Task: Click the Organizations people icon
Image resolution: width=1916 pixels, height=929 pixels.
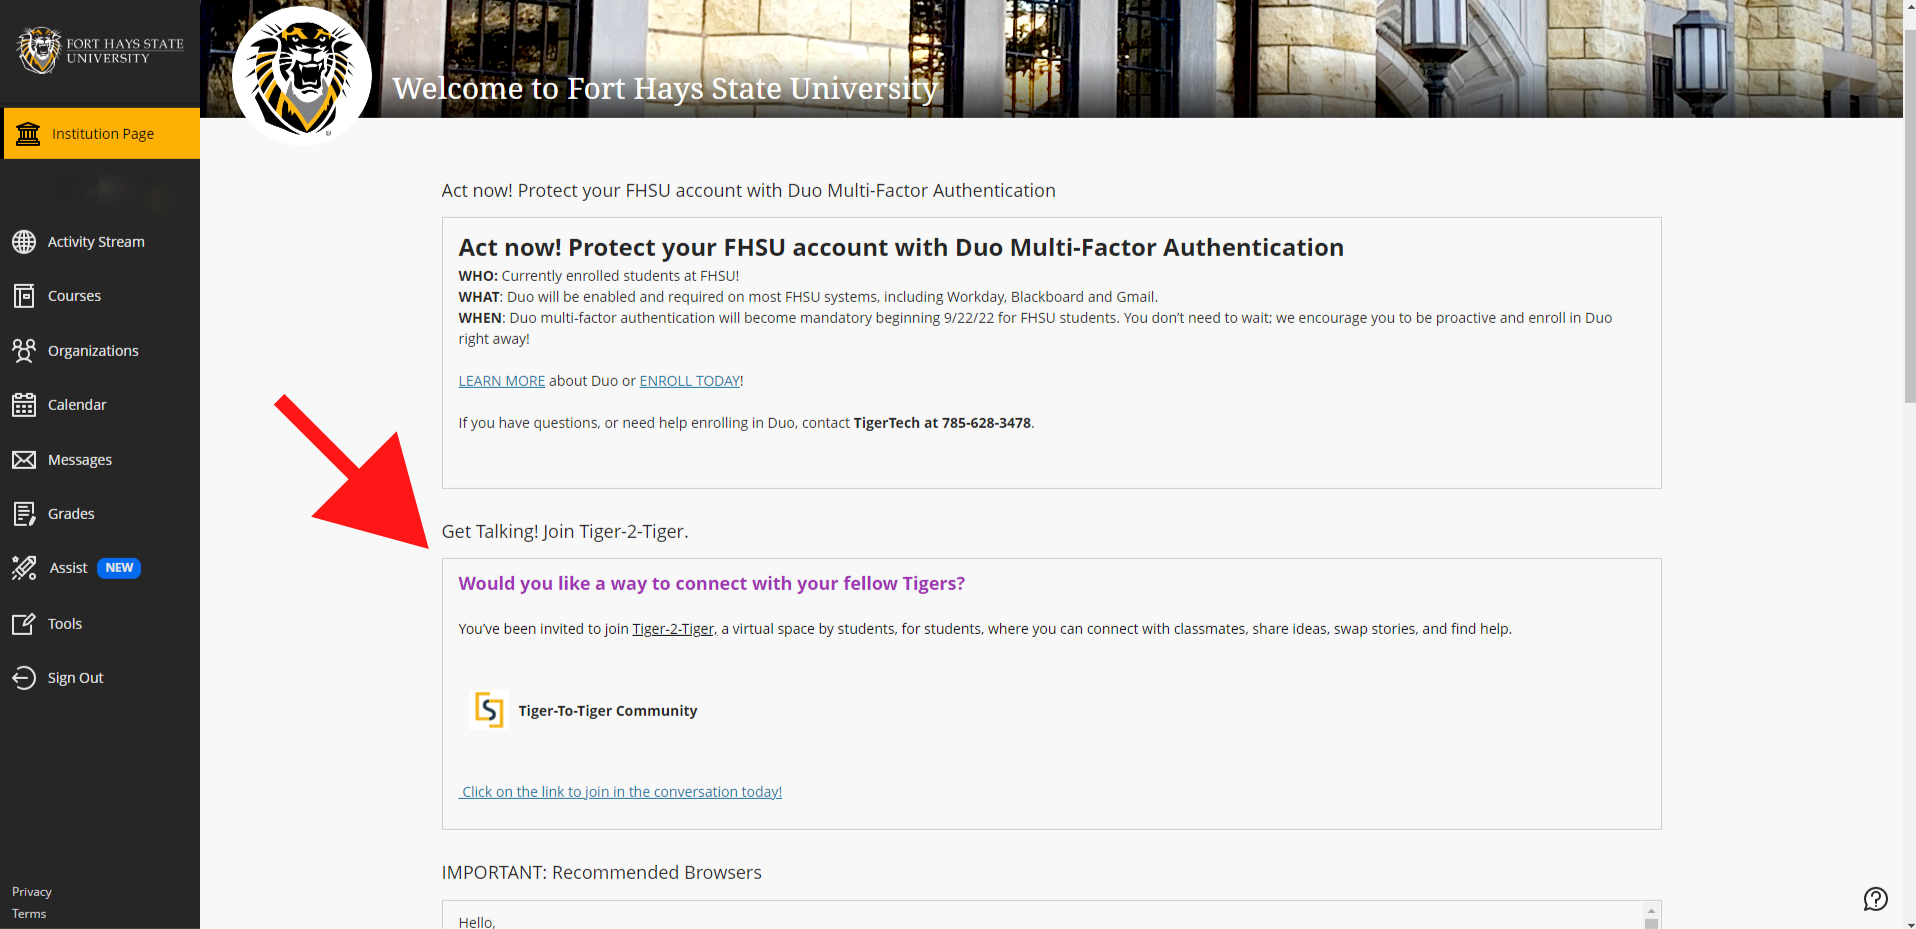Action: [x=24, y=351]
